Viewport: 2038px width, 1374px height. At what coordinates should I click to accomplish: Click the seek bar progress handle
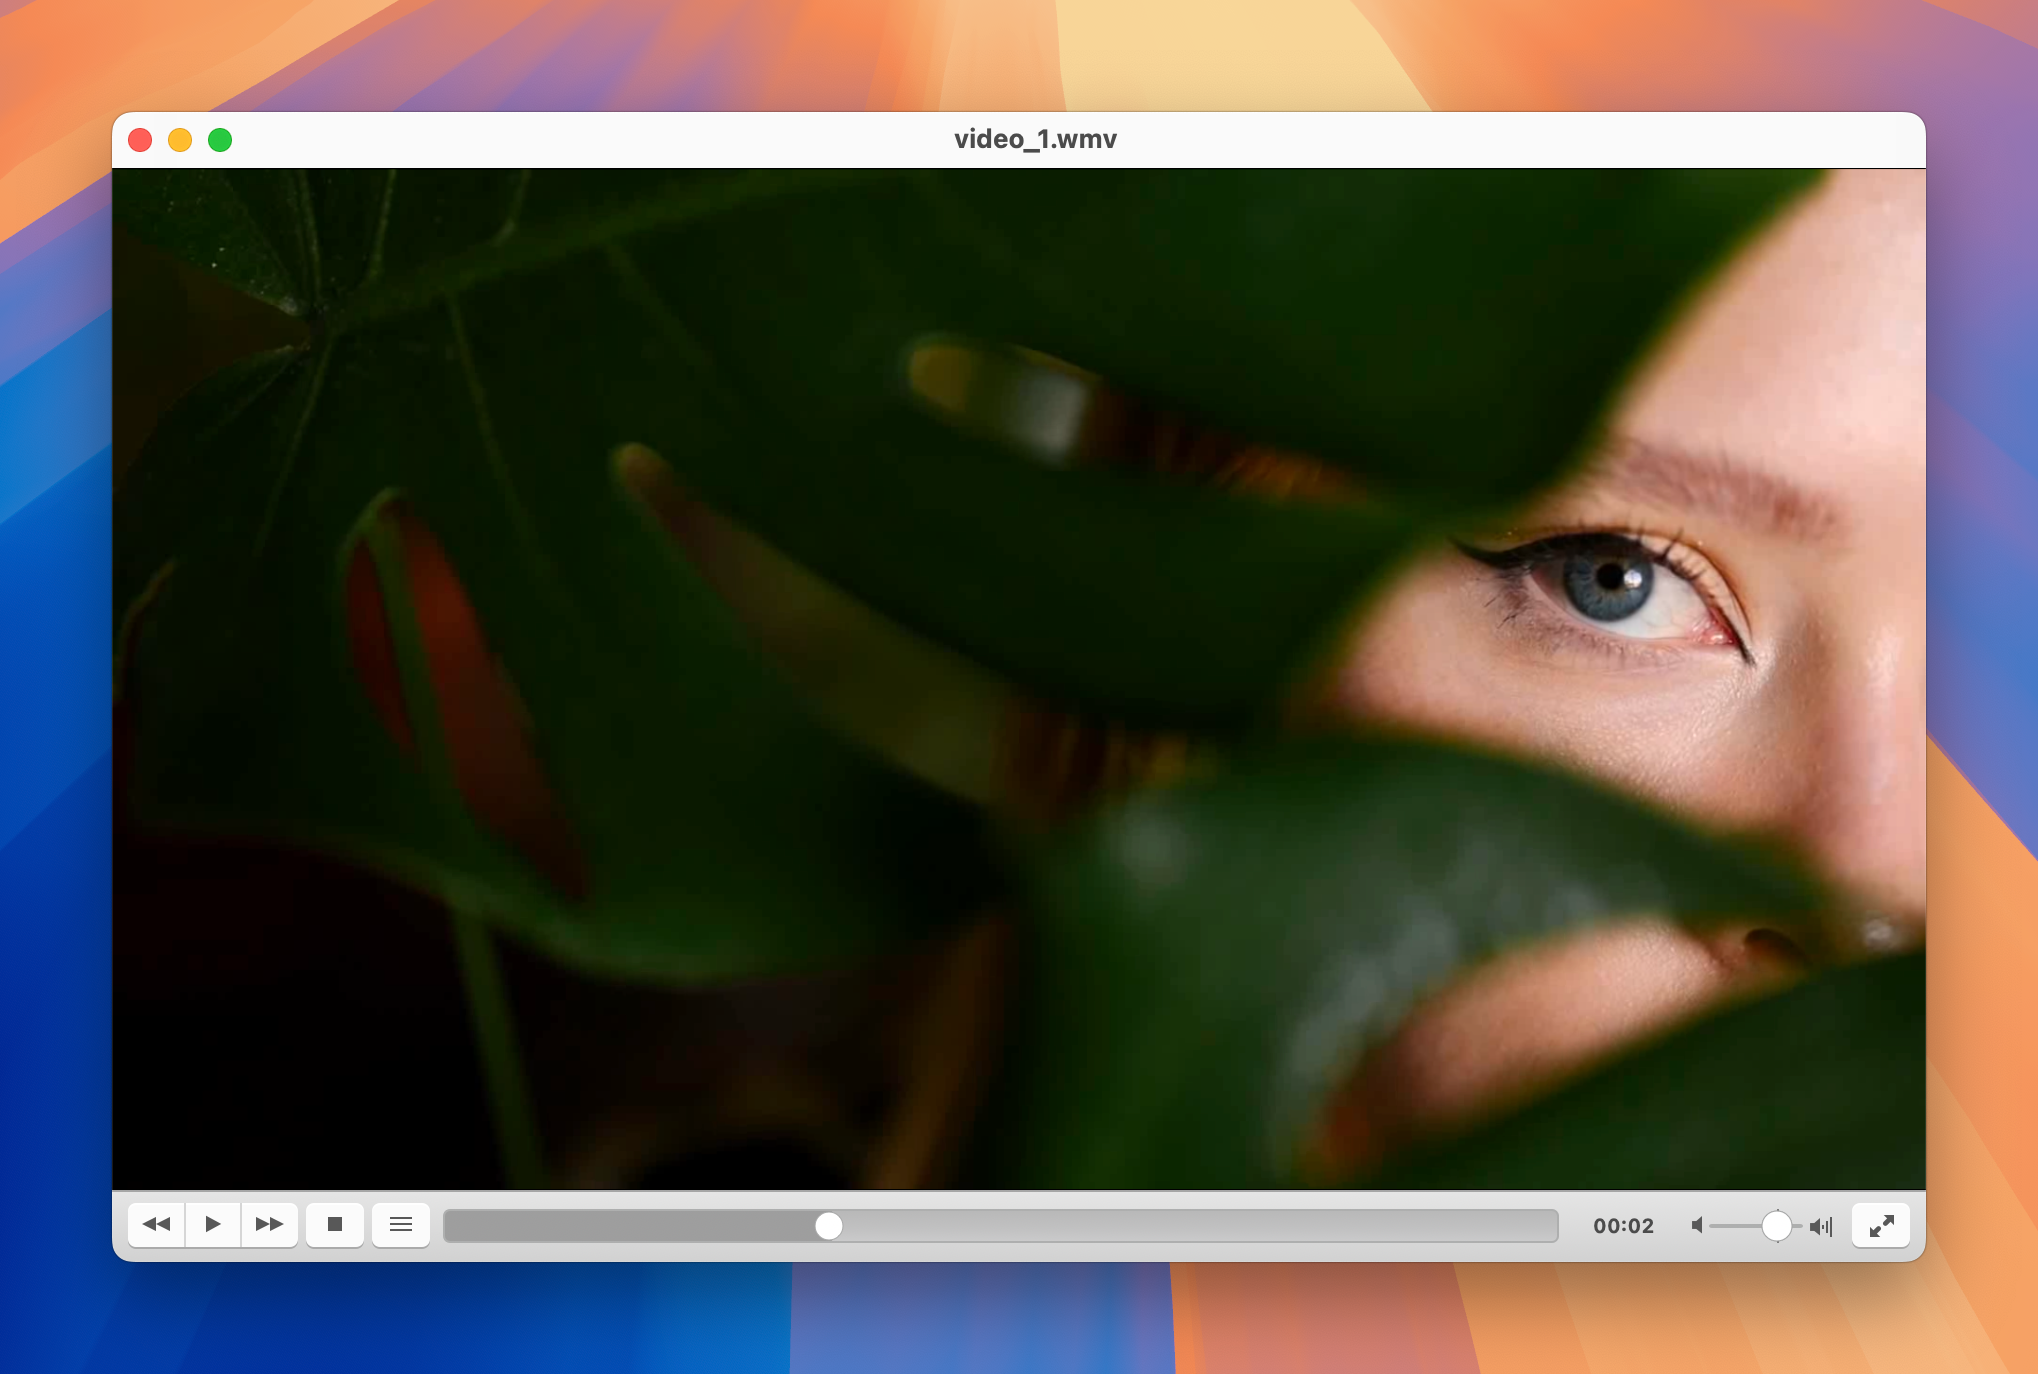click(827, 1225)
